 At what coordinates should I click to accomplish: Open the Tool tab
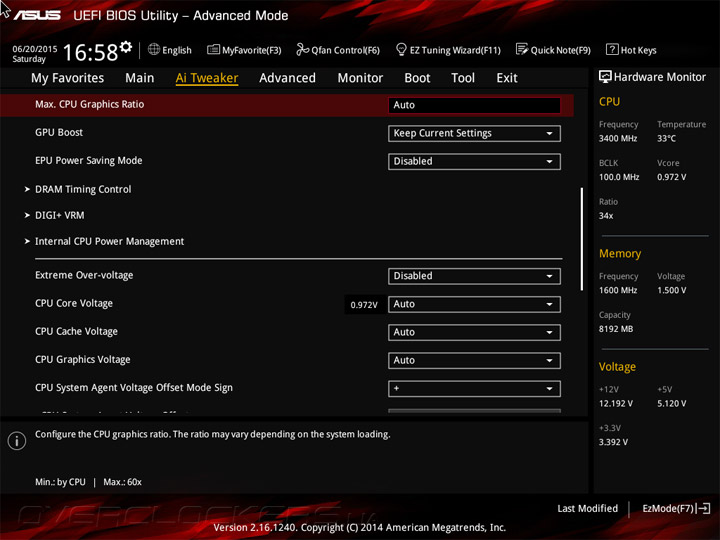pyautogui.click(x=463, y=78)
